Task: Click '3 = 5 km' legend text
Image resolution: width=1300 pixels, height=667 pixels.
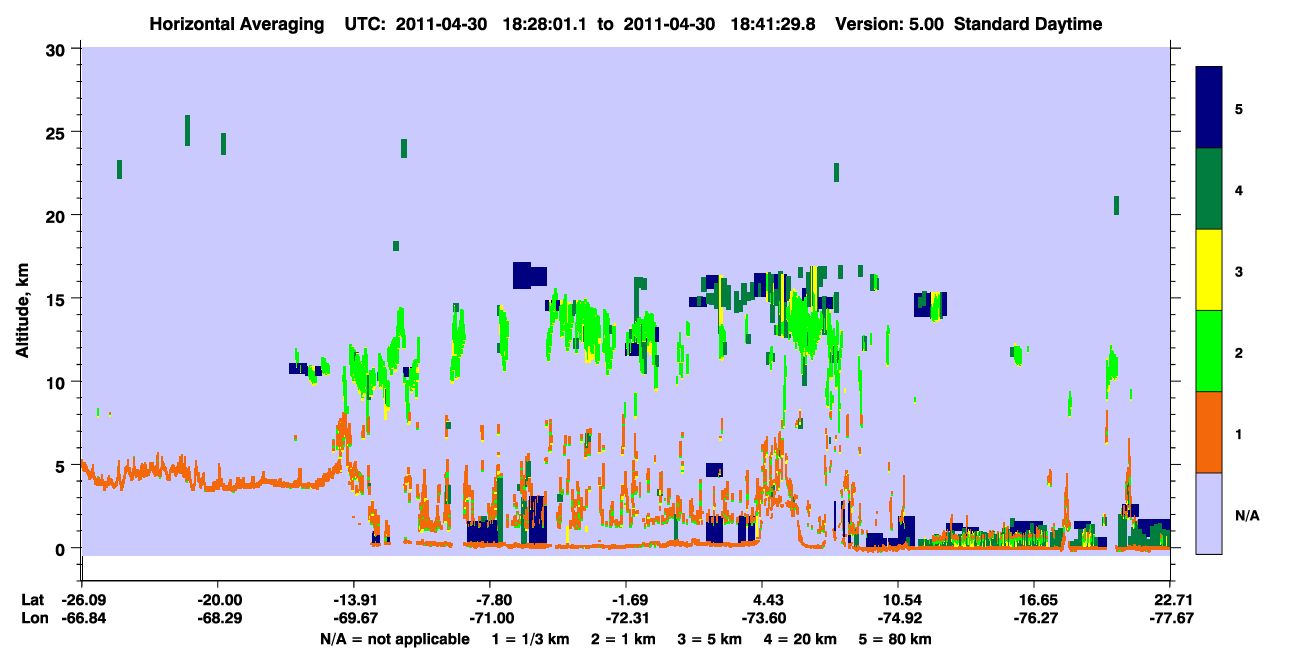Action: click(x=710, y=639)
